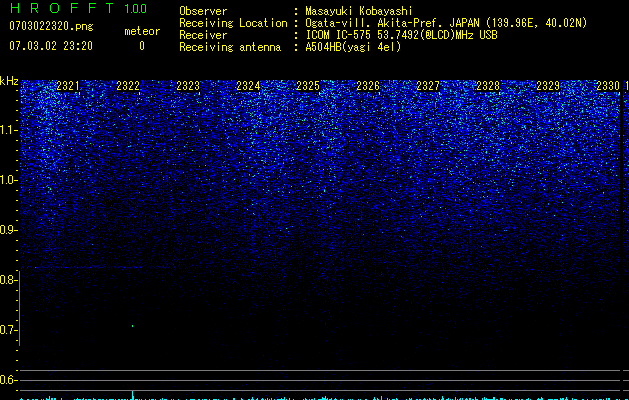Click the 0.6 kHz axis label

point(9,380)
